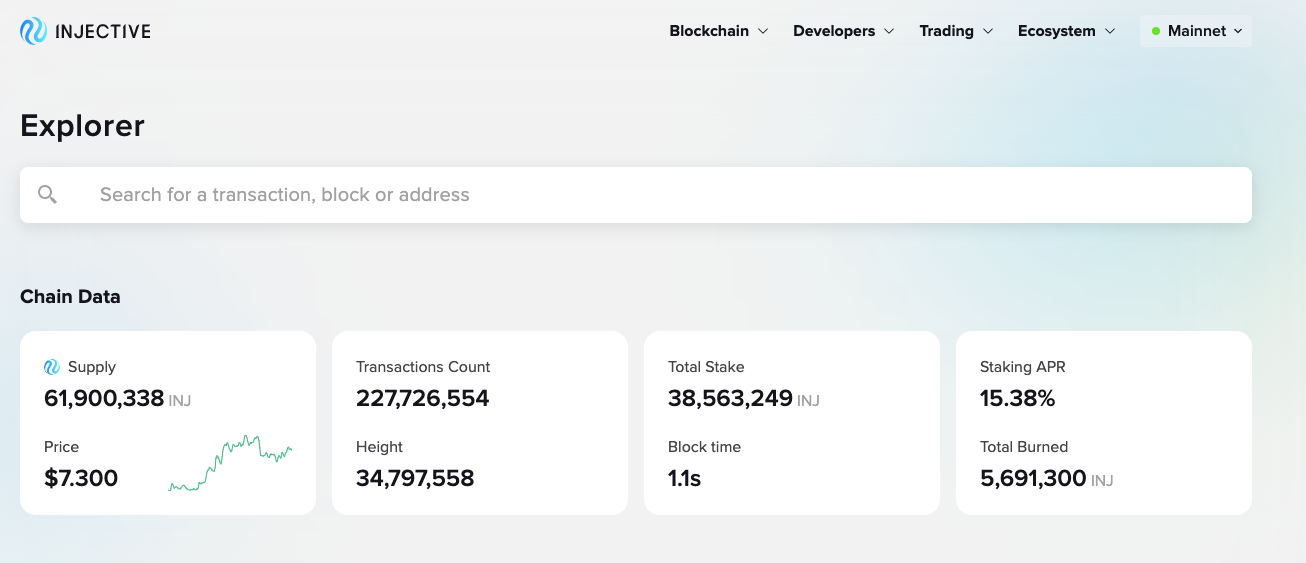Click the INJ icon beside Supply
Screen dimensions: 1306x563
(x=52, y=367)
